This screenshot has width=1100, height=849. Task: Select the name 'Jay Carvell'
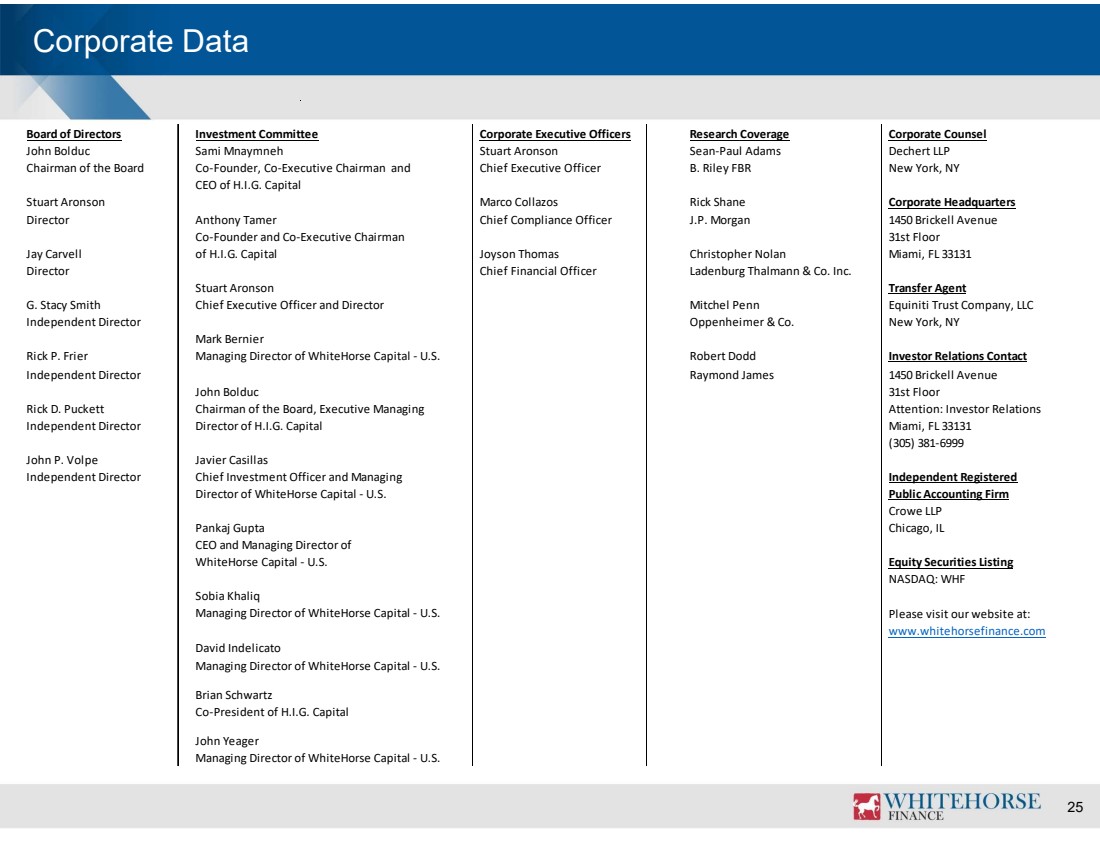coord(54,254)
